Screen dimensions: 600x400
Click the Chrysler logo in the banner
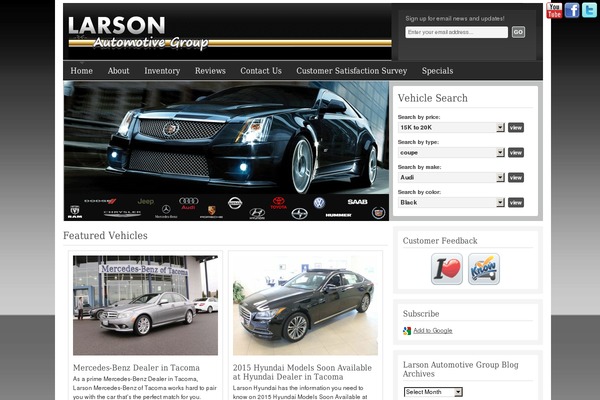coord(122,213)
